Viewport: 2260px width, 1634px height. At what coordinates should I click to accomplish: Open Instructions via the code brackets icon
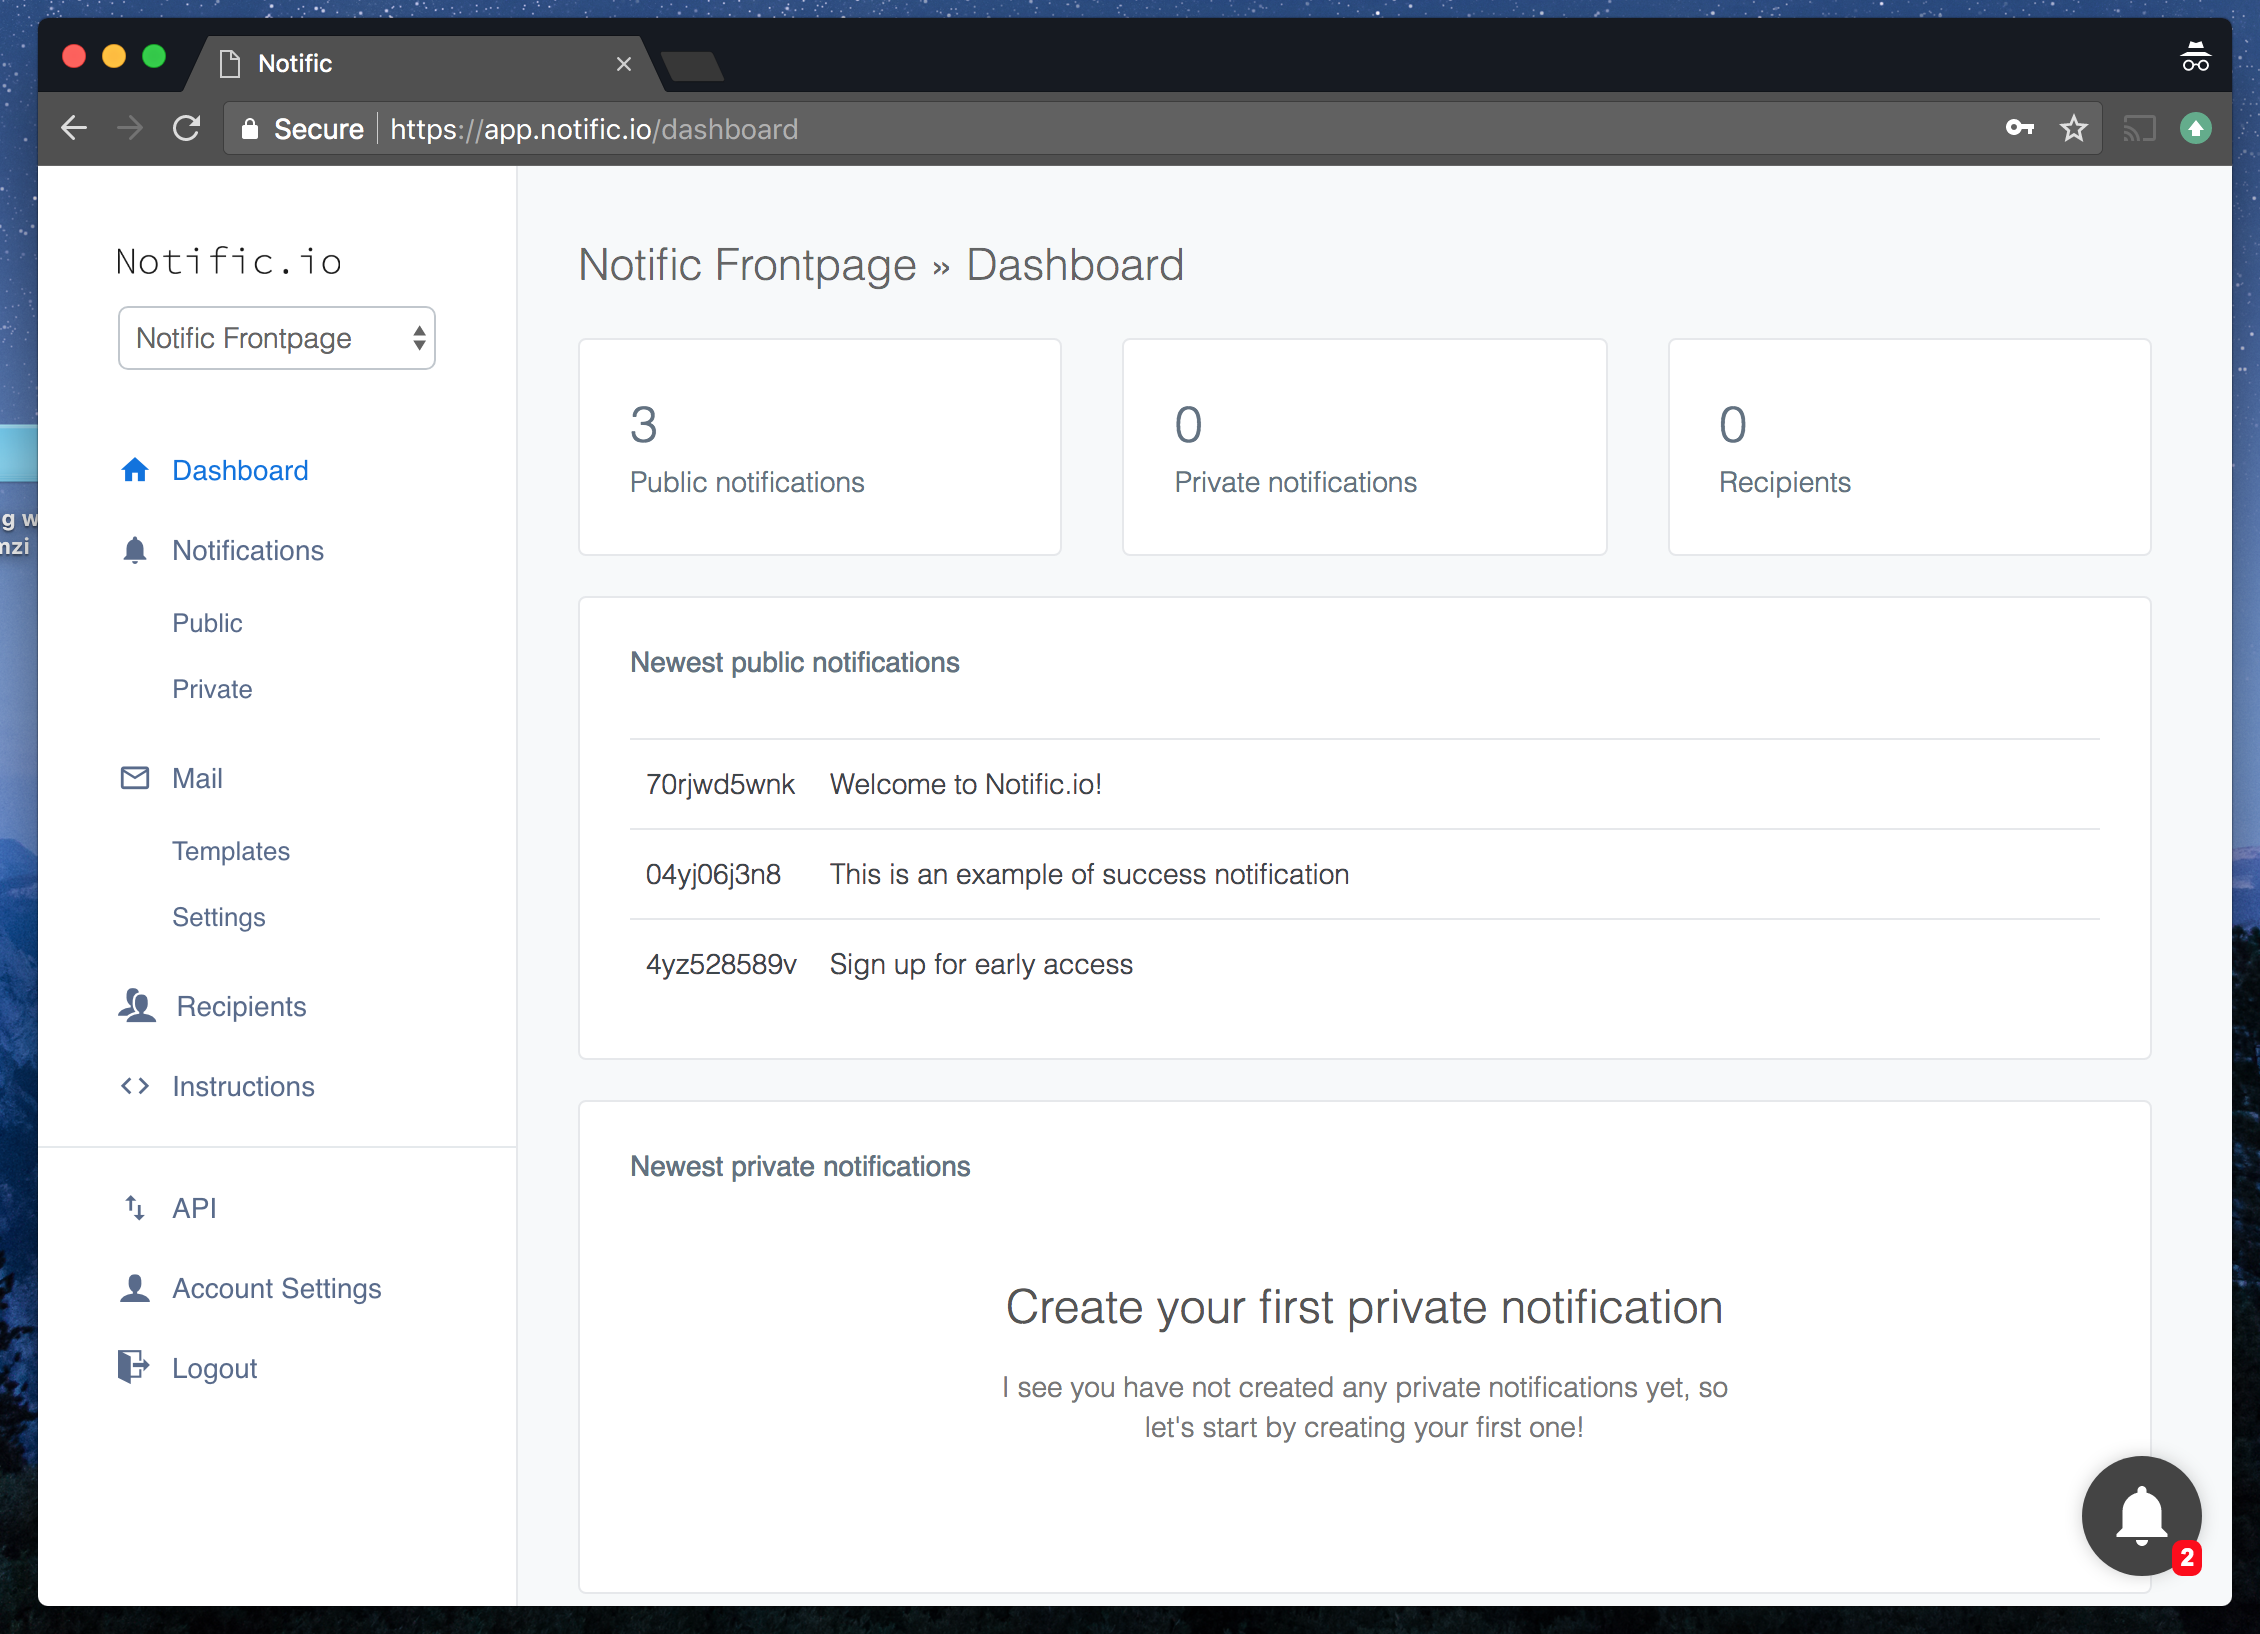click(x=135, y=1086)
